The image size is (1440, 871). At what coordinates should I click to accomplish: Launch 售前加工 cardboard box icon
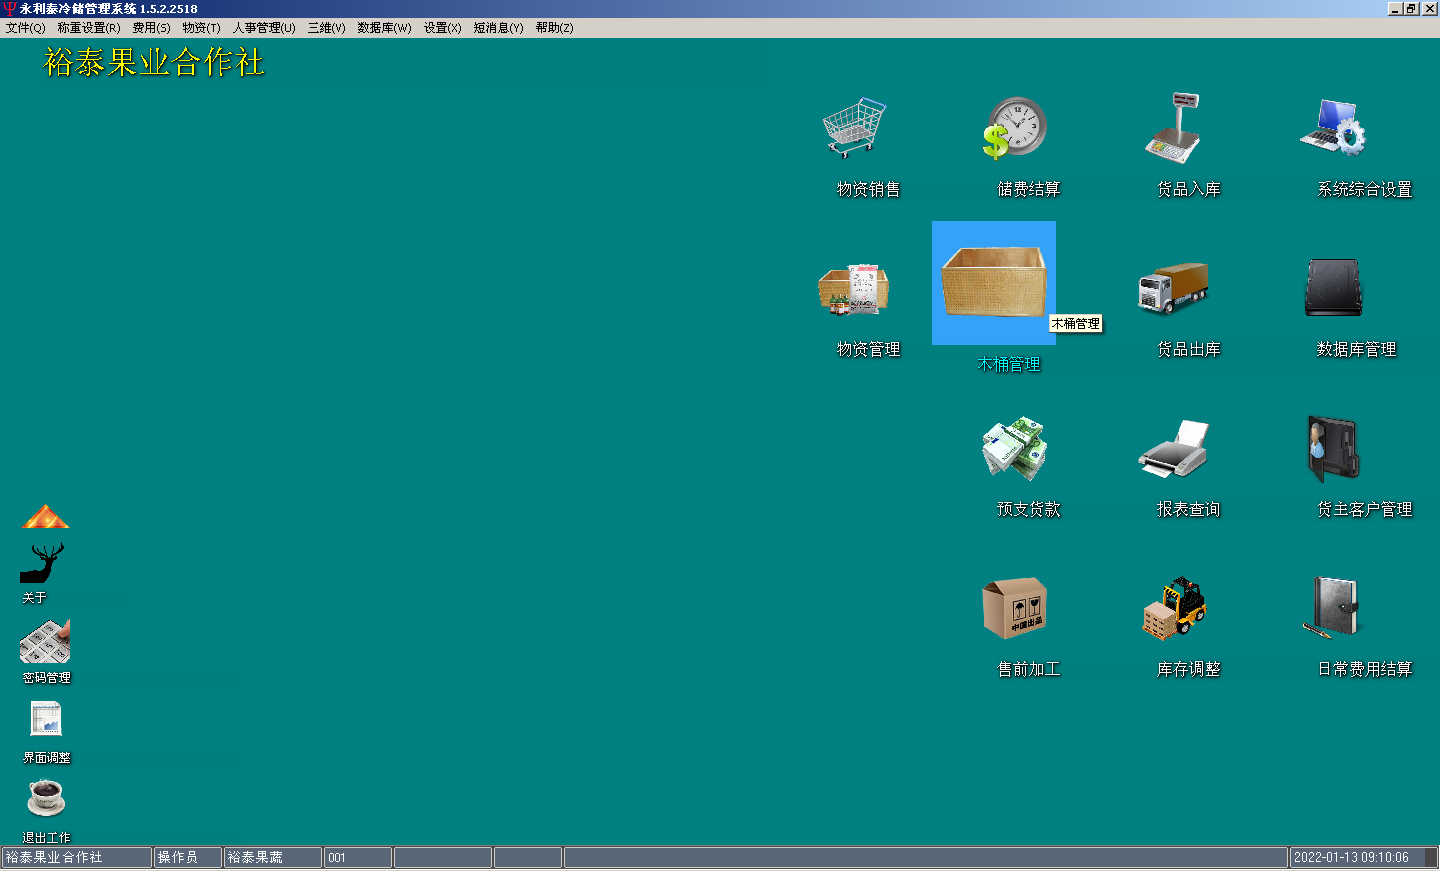(x=1014, y=608)
